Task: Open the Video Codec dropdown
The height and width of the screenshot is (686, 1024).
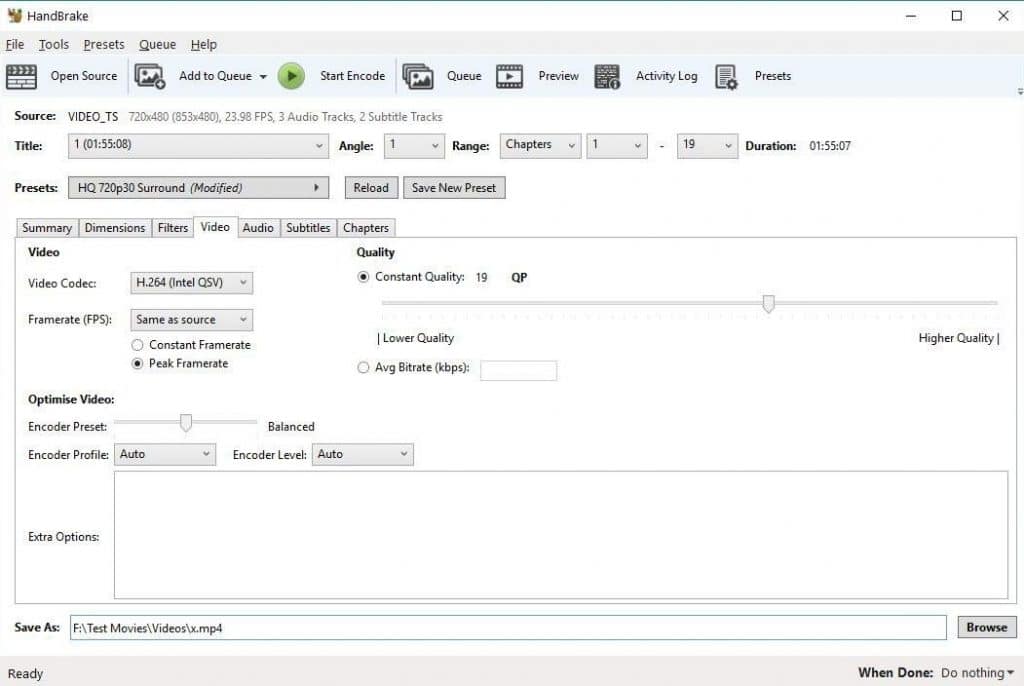Action: (x=191, y=283)
